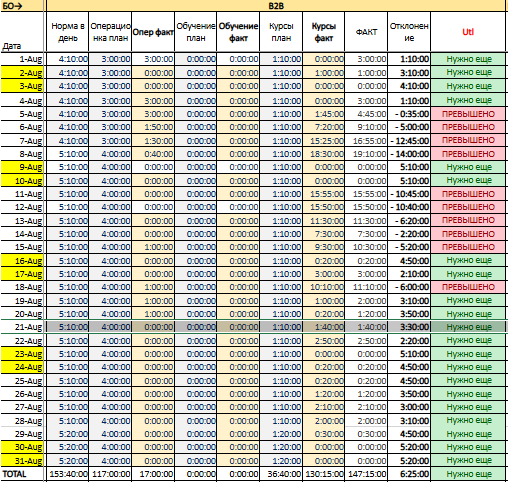Click the yellow 17-Aug date cell
This screenshot has height=482, width=508.
tap(22, 274)
